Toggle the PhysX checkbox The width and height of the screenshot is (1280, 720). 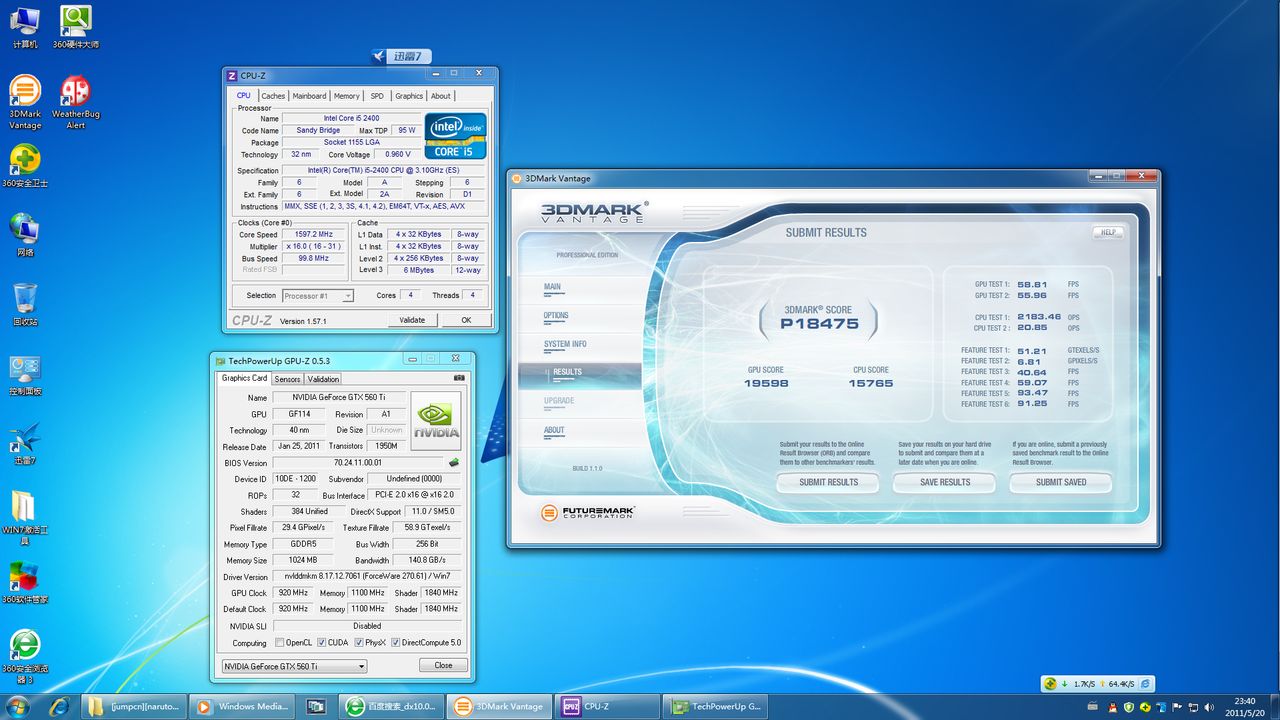(358, 643)
